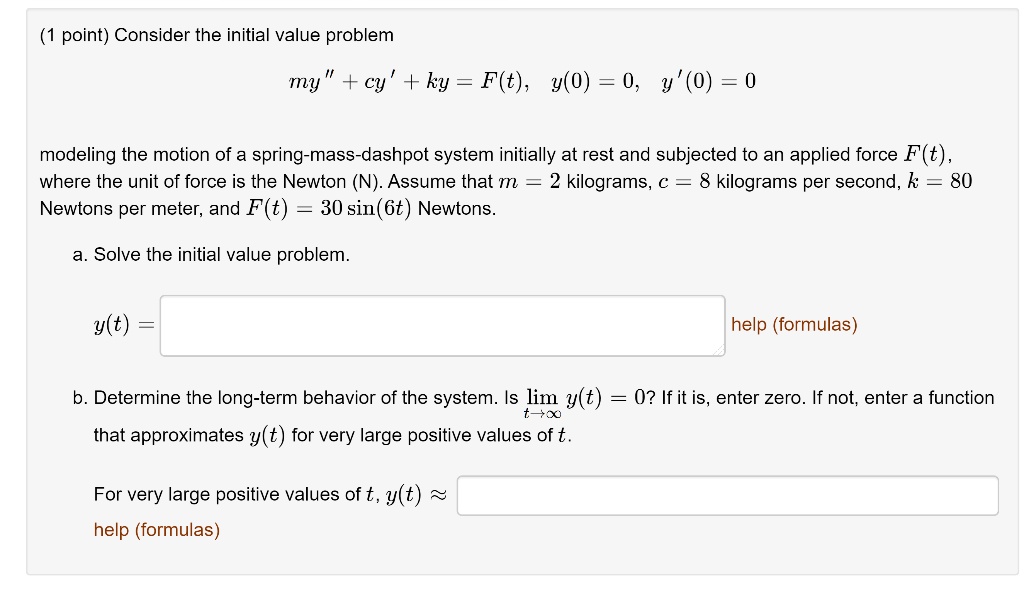Click 'Consider the initial value problem' heading text

(x=254, y=35)
